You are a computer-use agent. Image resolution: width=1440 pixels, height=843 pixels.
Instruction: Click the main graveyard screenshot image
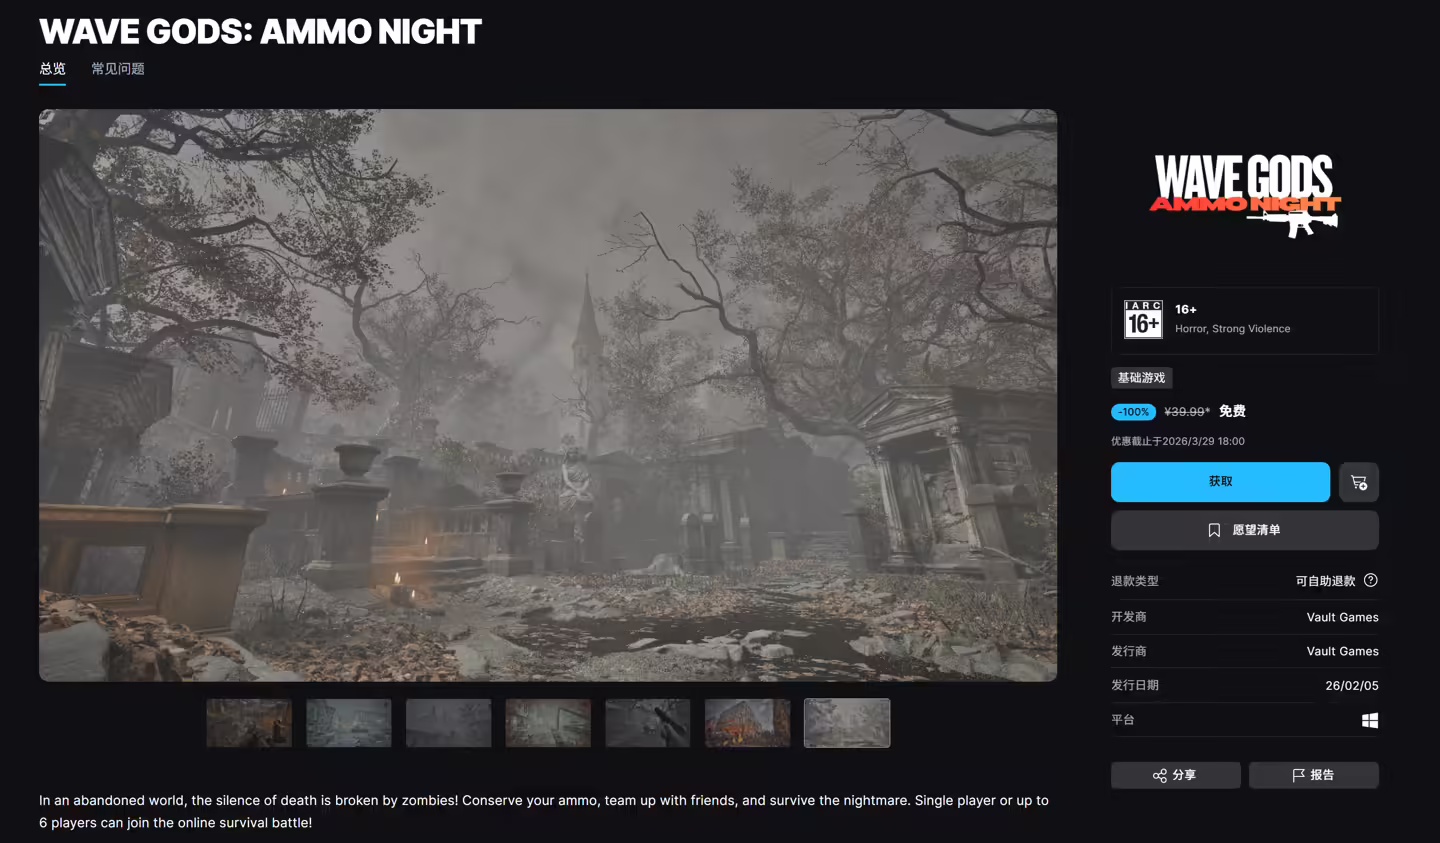pos(548,395)
